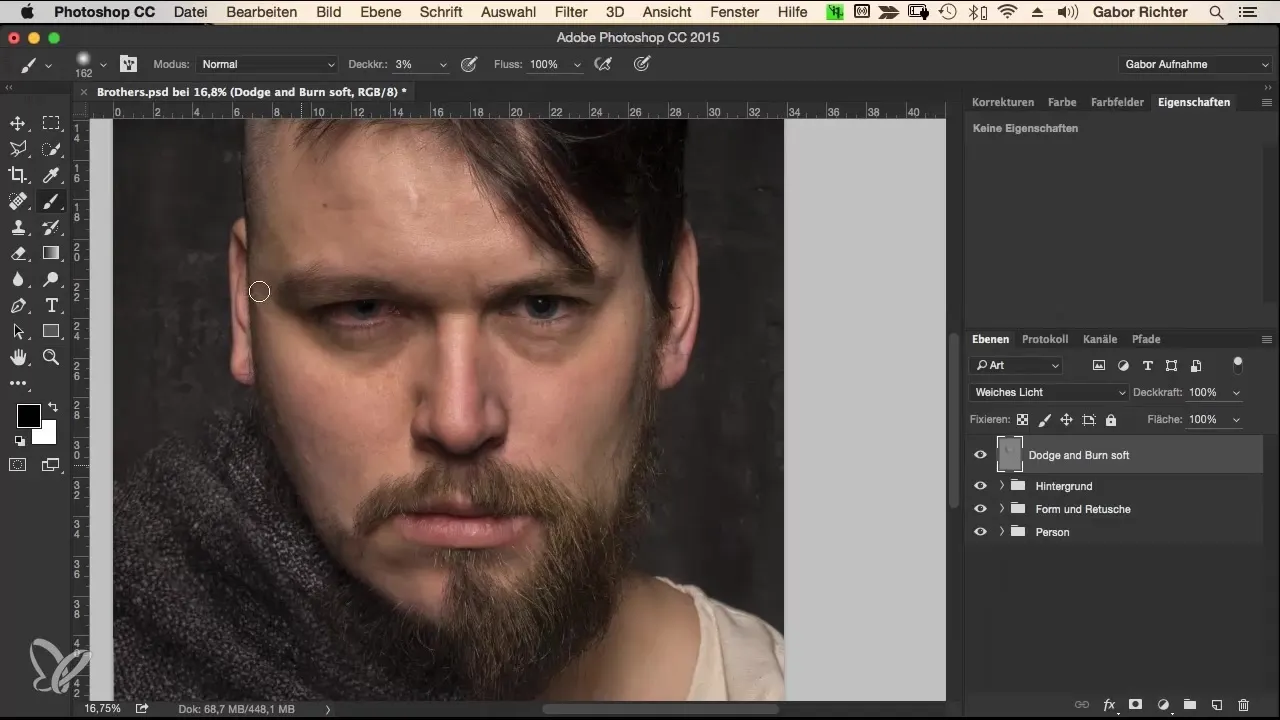Open the brush Deckkr. opacity dropdown
This screenshot has height=720, width=1280.
[443, 64]
